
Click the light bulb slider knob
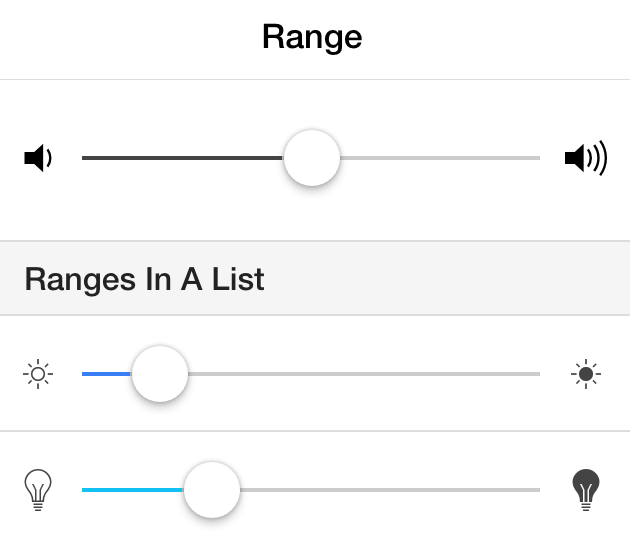coord(212,490)
